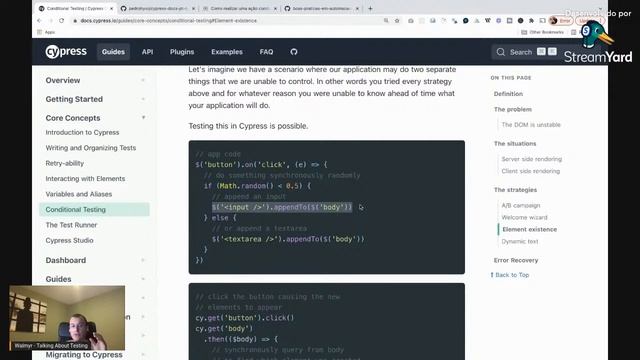Screen dimensions: 640x360
Task: Open the Cypress logo home link
Action: [66, 52]
